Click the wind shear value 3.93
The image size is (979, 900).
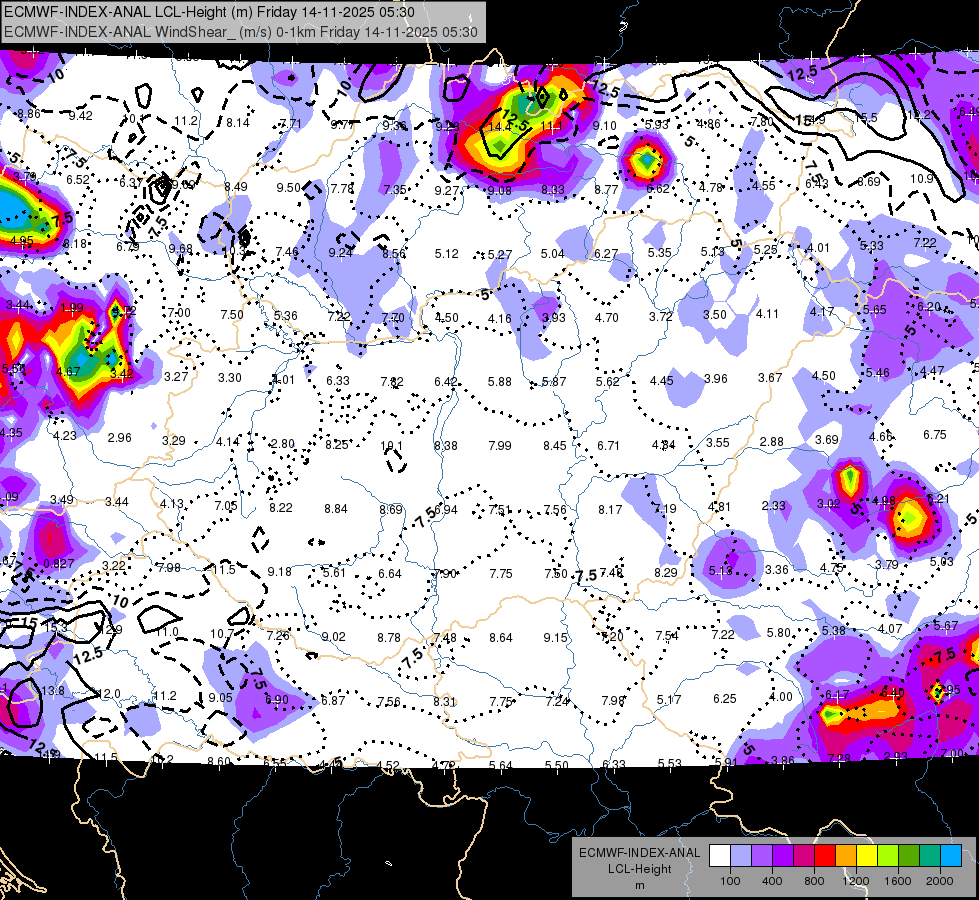[554, 317]
